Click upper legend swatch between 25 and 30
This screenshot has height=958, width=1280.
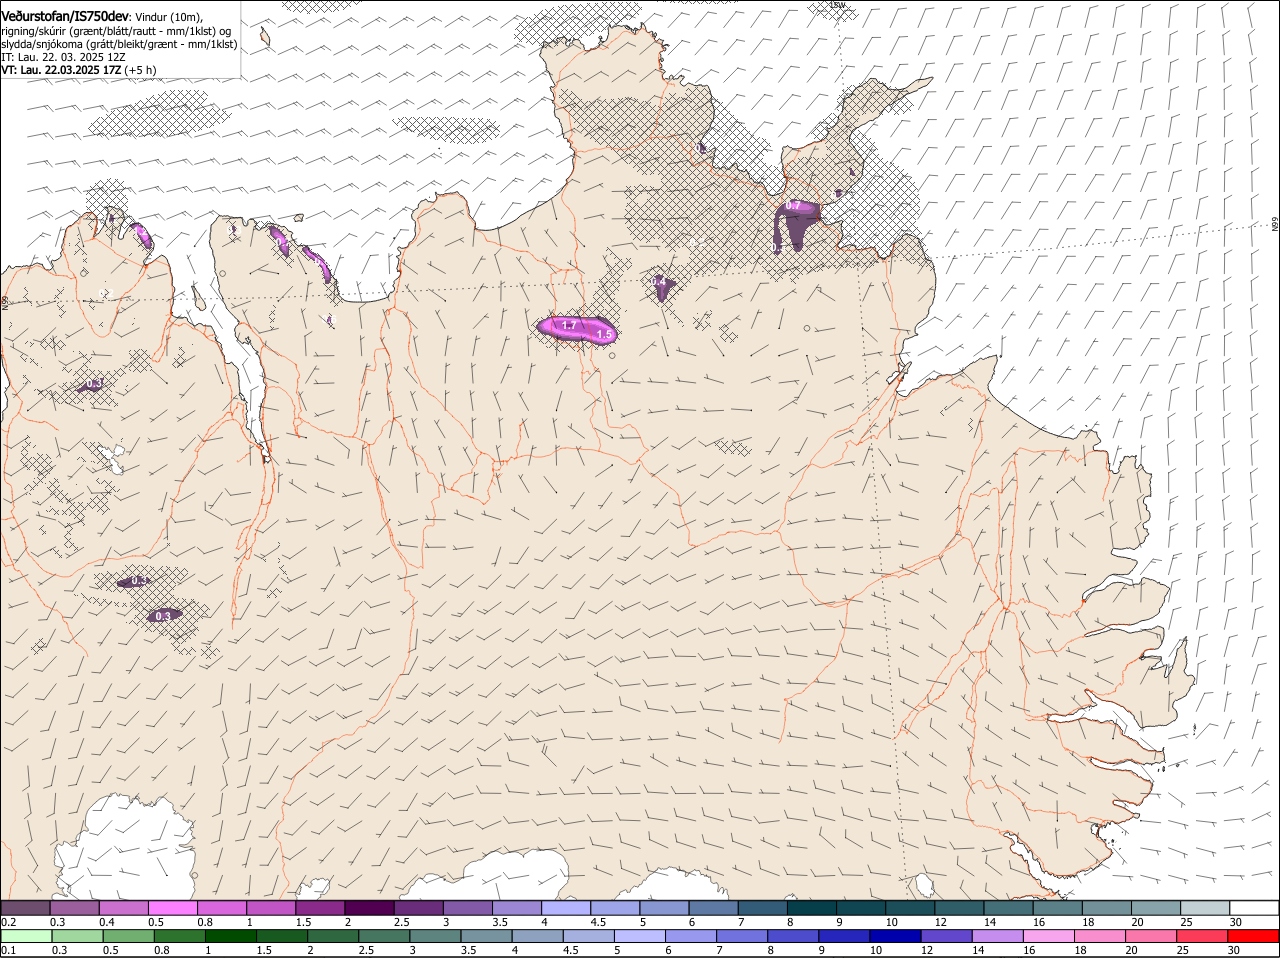click(x=1206, y=908)
